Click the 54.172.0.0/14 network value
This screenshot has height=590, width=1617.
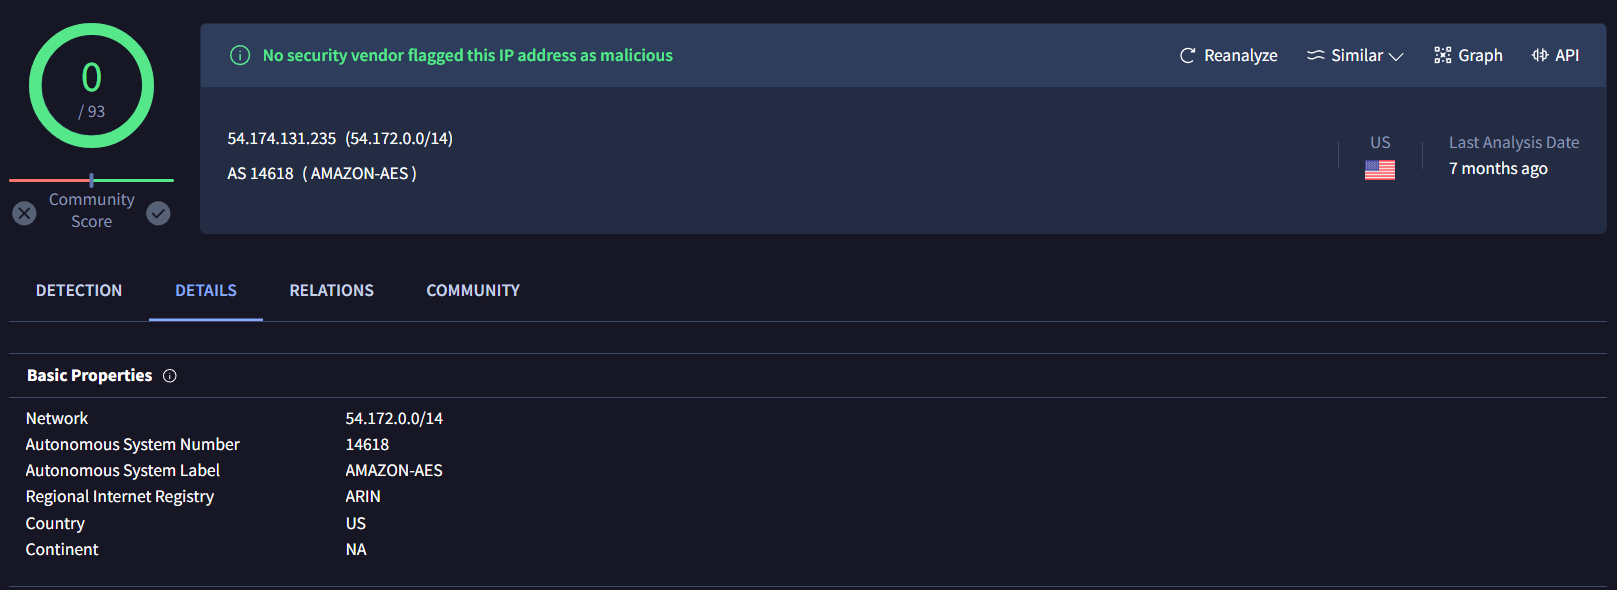[x=394, y=419]
